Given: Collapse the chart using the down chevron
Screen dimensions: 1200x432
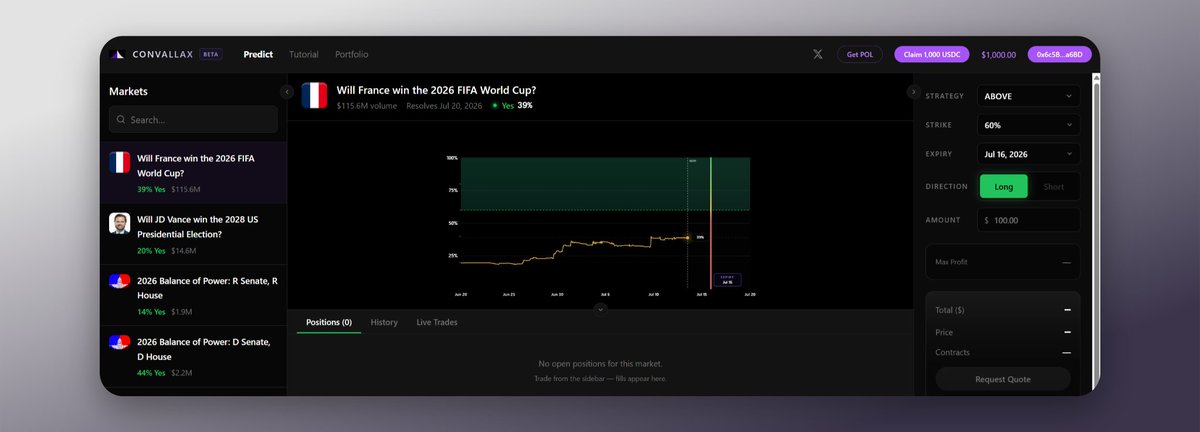Looking at the screenshot, I should click(600, 309).
